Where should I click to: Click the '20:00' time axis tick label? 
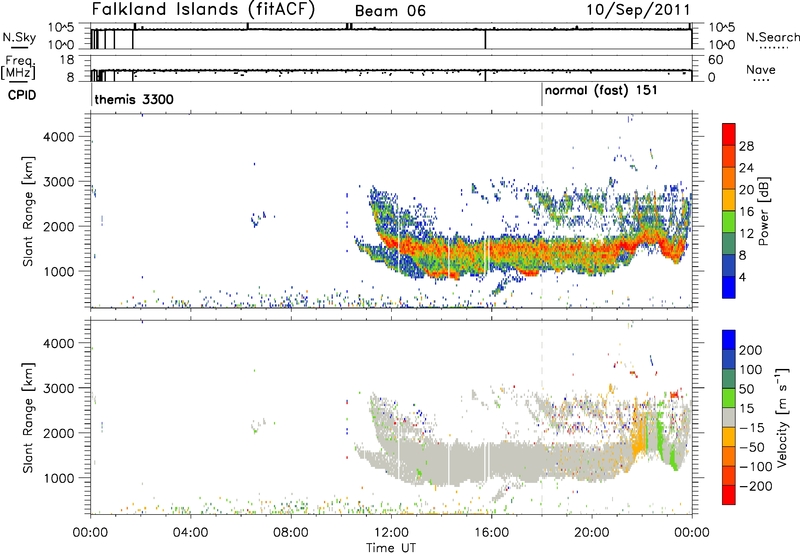point(591,533)
